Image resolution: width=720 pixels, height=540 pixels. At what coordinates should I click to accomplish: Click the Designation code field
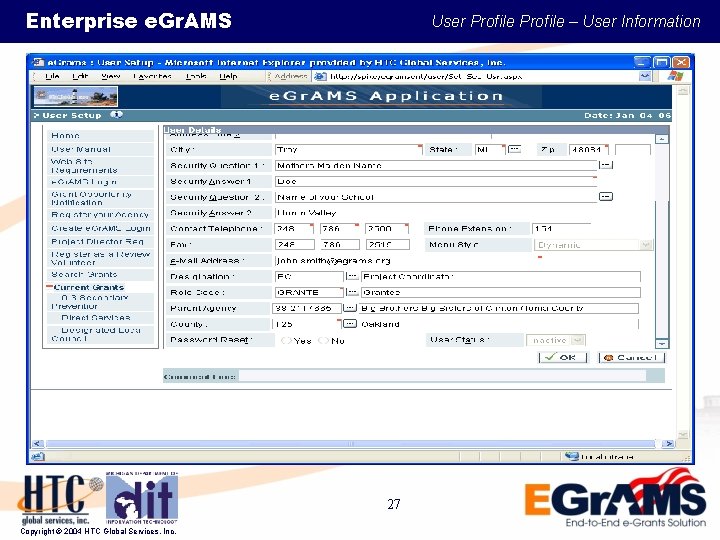309,276
